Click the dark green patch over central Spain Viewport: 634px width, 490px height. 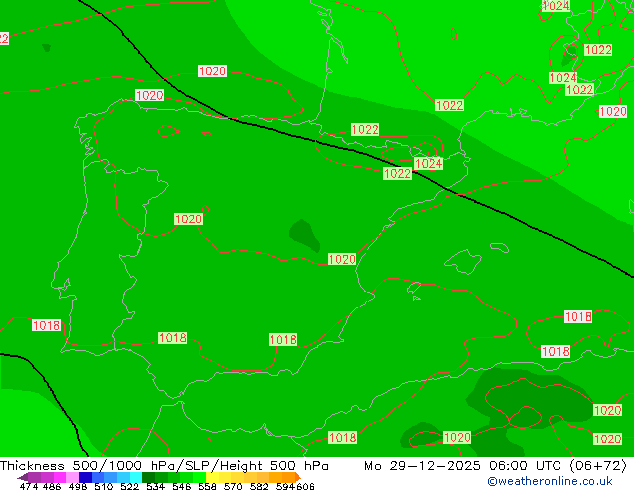point(304,236)
